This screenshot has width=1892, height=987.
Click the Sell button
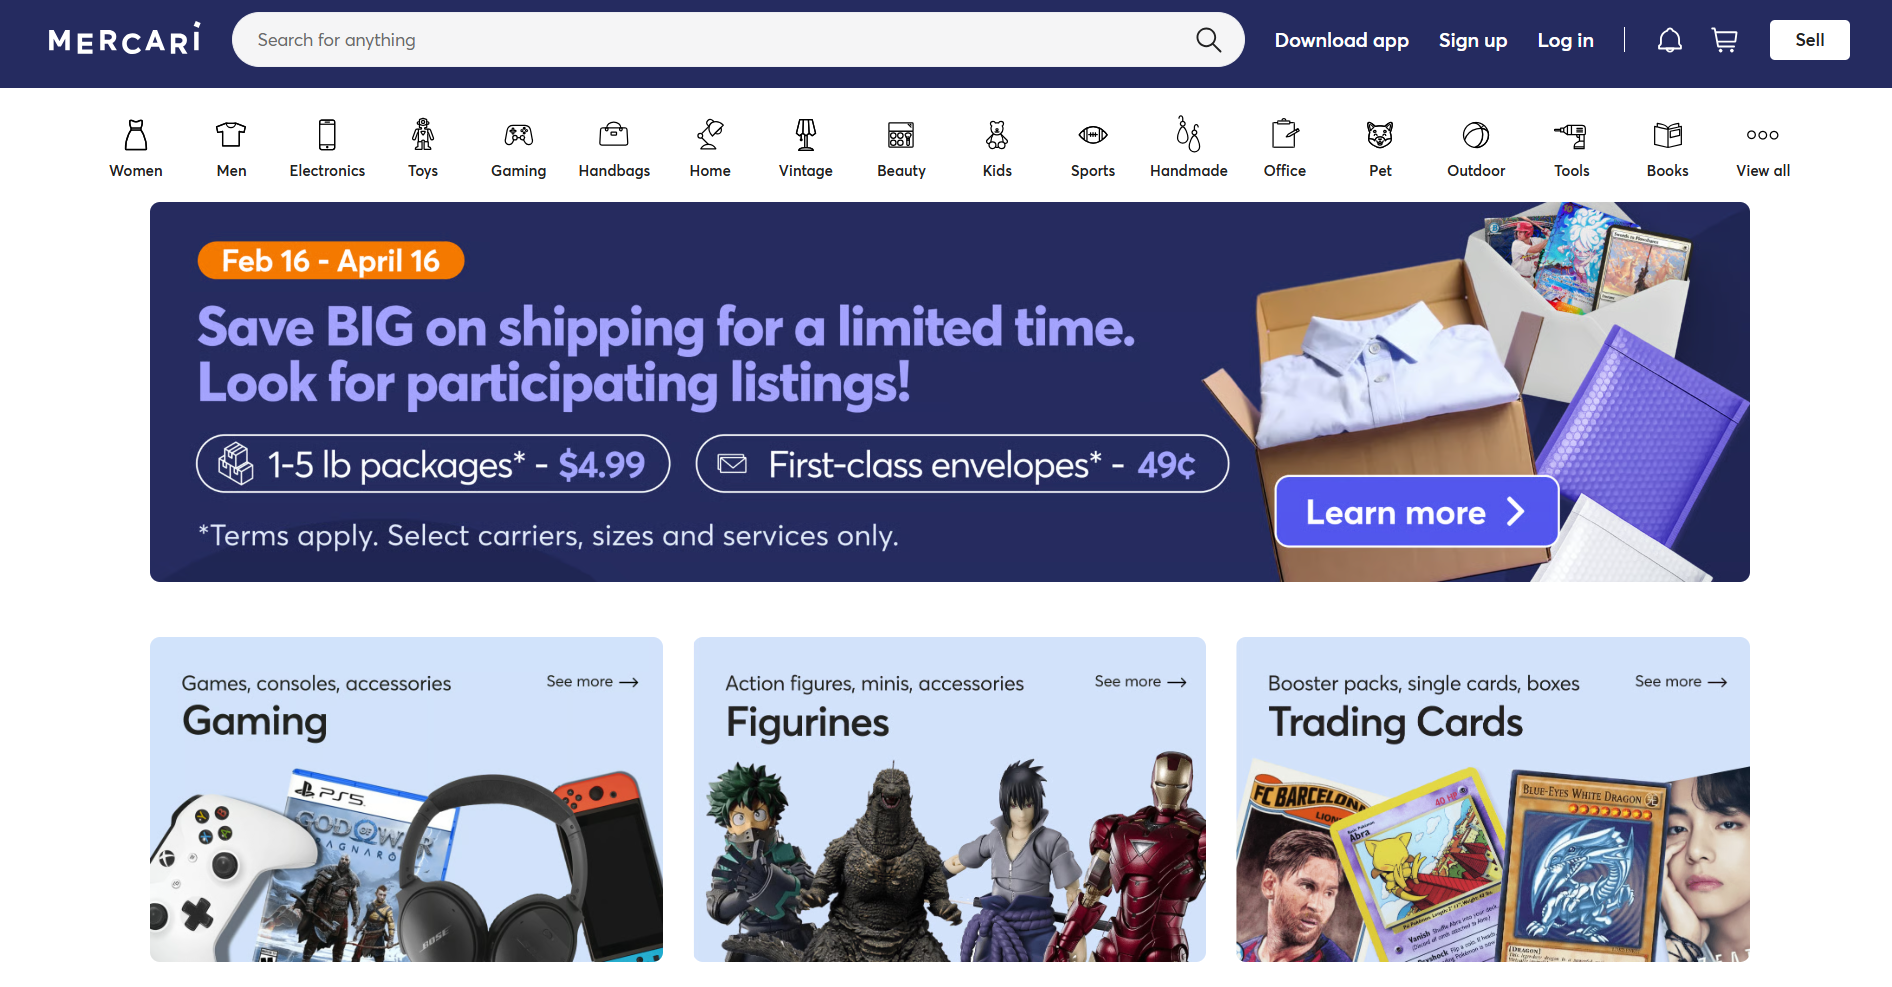click(1809, 40)
